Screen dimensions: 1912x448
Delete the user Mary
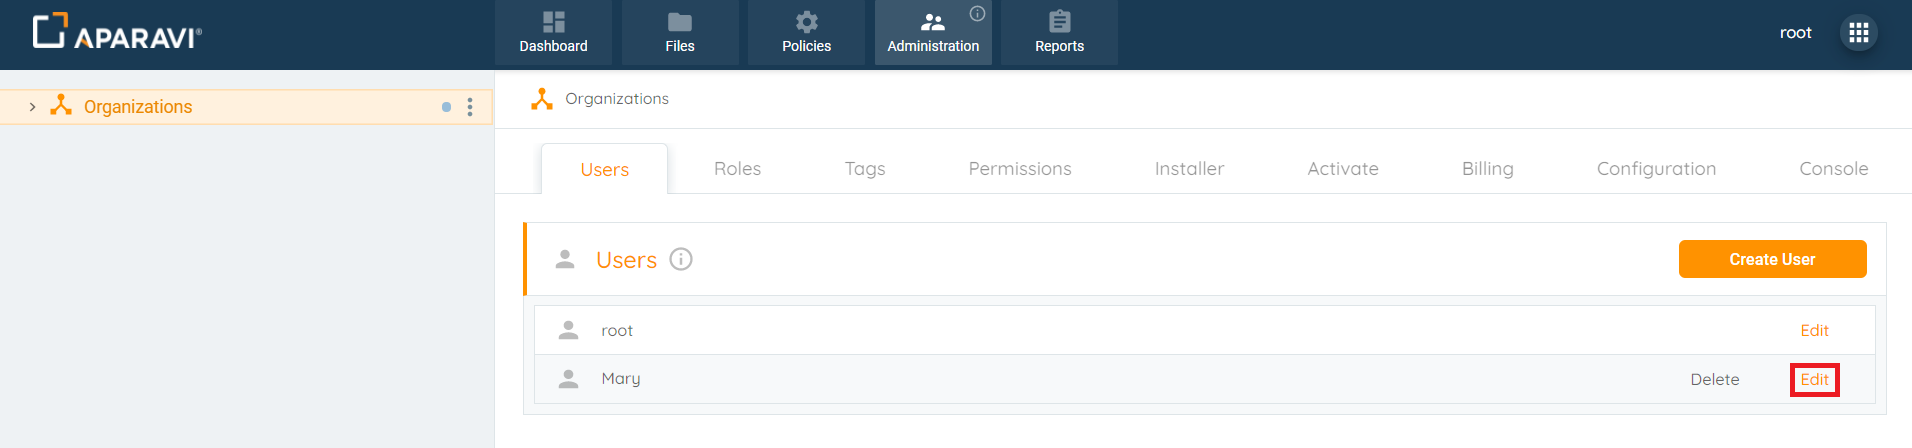click(x=1714, y=380)
